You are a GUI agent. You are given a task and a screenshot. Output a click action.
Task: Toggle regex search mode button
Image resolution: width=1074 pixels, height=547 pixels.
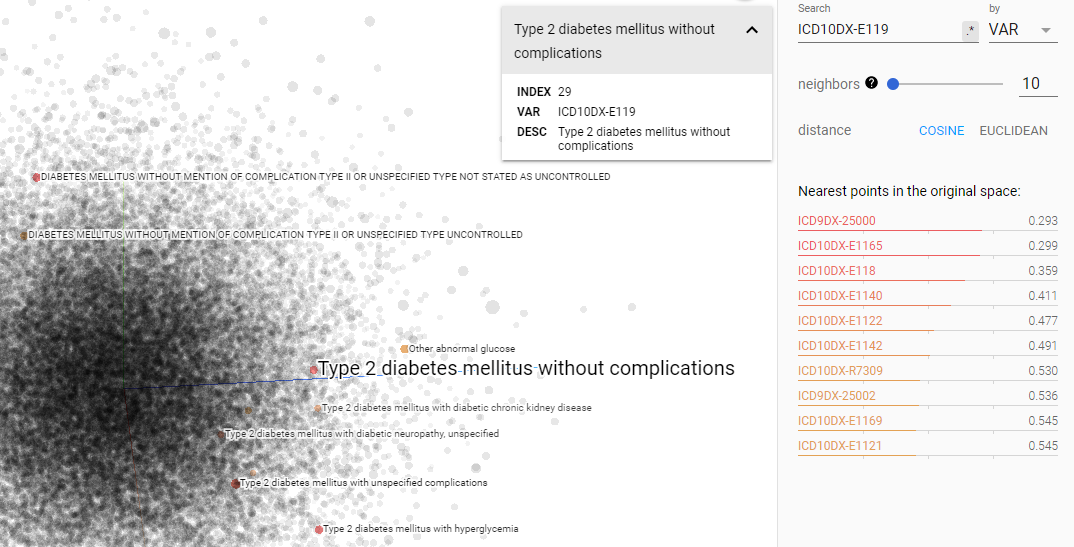point(970,30)
